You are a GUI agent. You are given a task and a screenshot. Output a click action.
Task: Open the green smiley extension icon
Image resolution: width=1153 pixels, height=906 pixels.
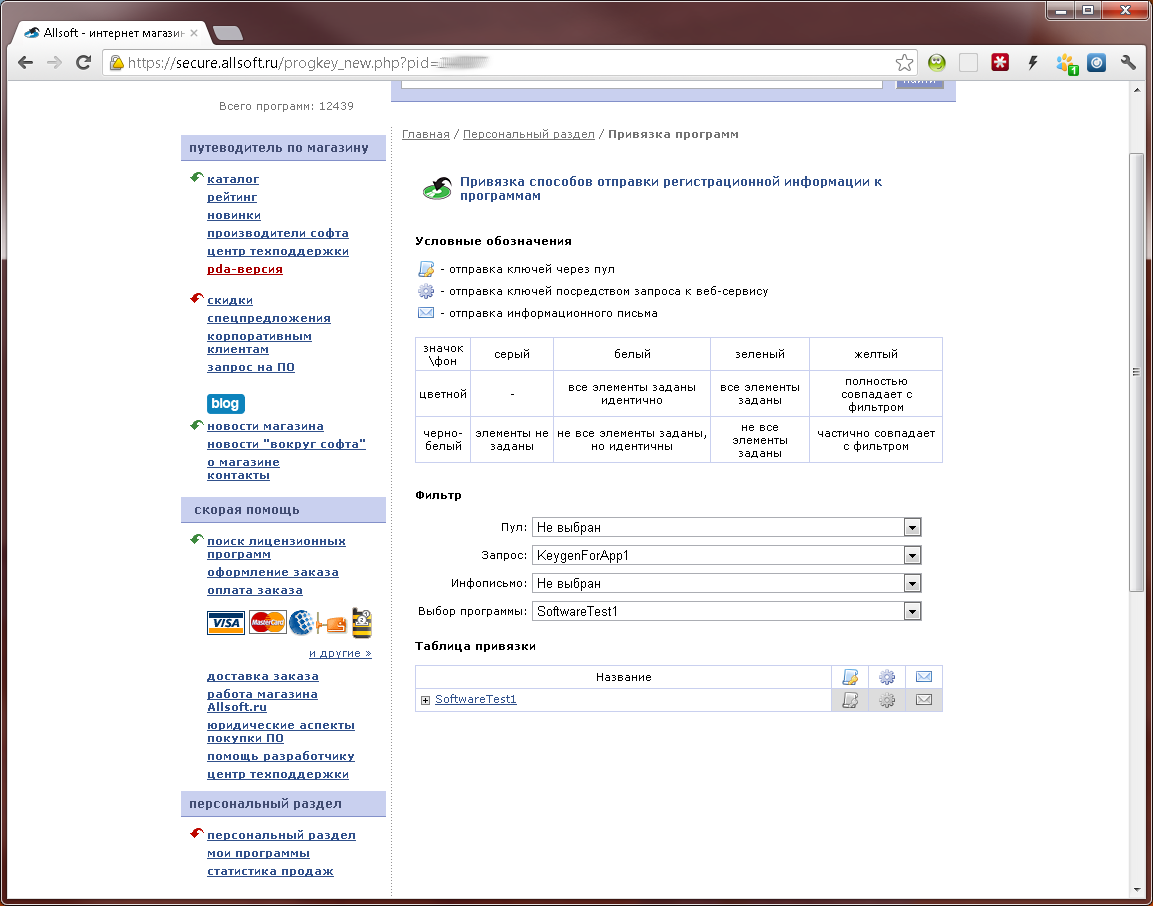click(936, 63)
